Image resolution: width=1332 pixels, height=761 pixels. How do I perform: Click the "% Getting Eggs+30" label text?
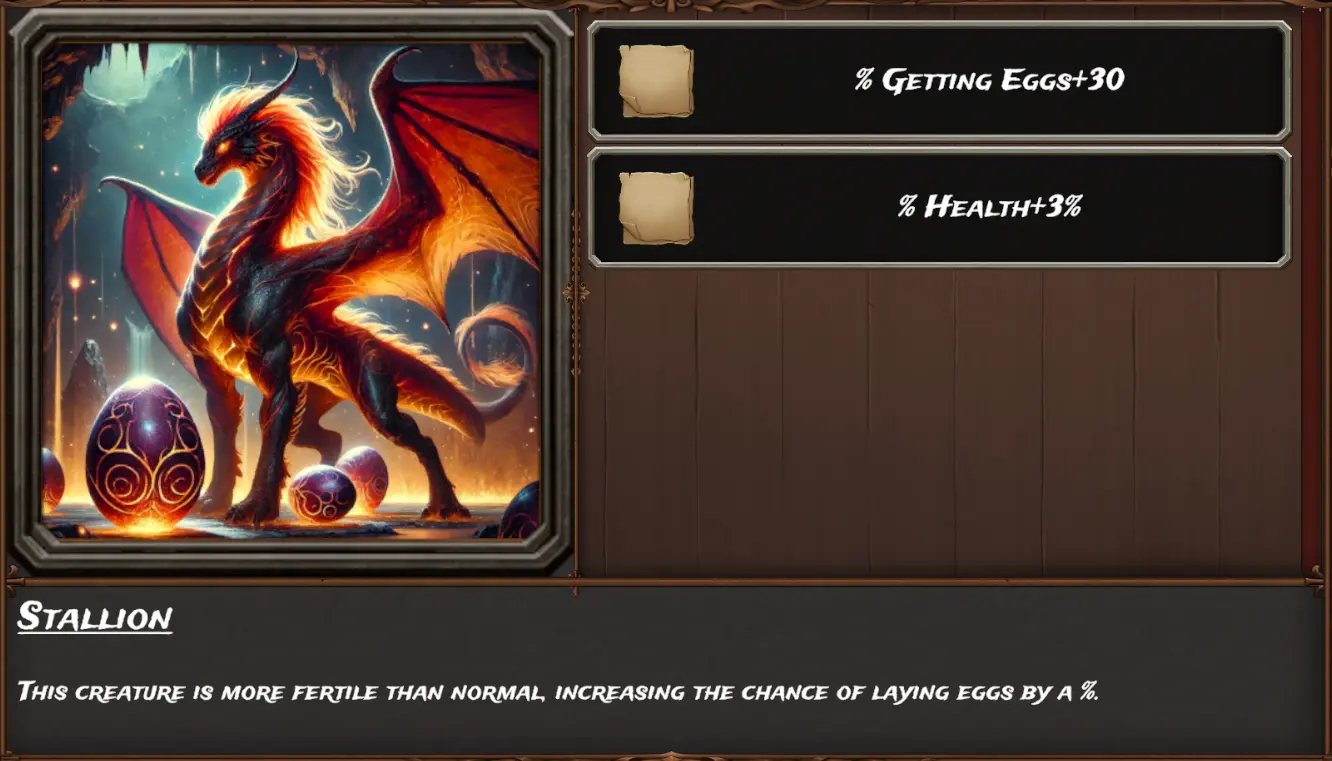pos(989,80)
